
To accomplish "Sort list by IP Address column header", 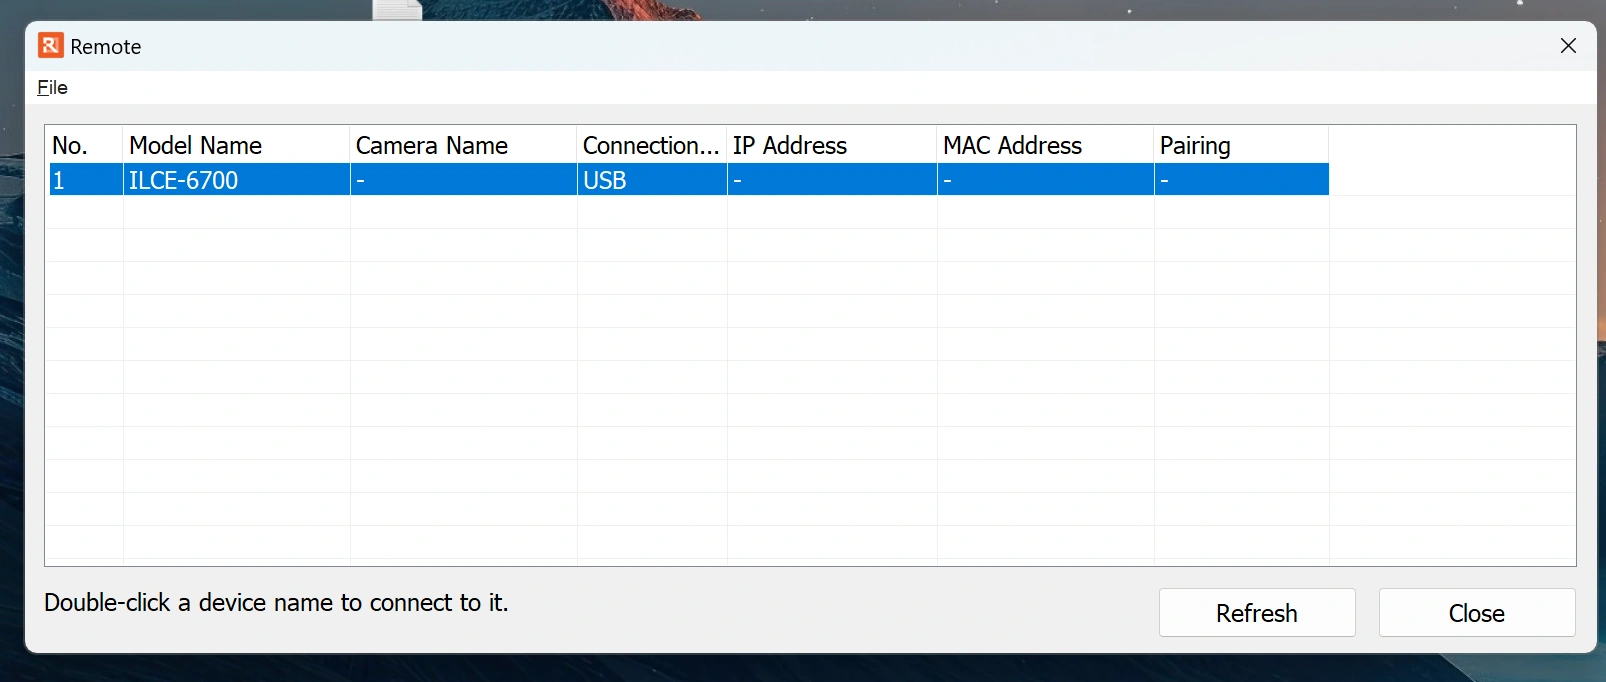I will coord(831,146).
